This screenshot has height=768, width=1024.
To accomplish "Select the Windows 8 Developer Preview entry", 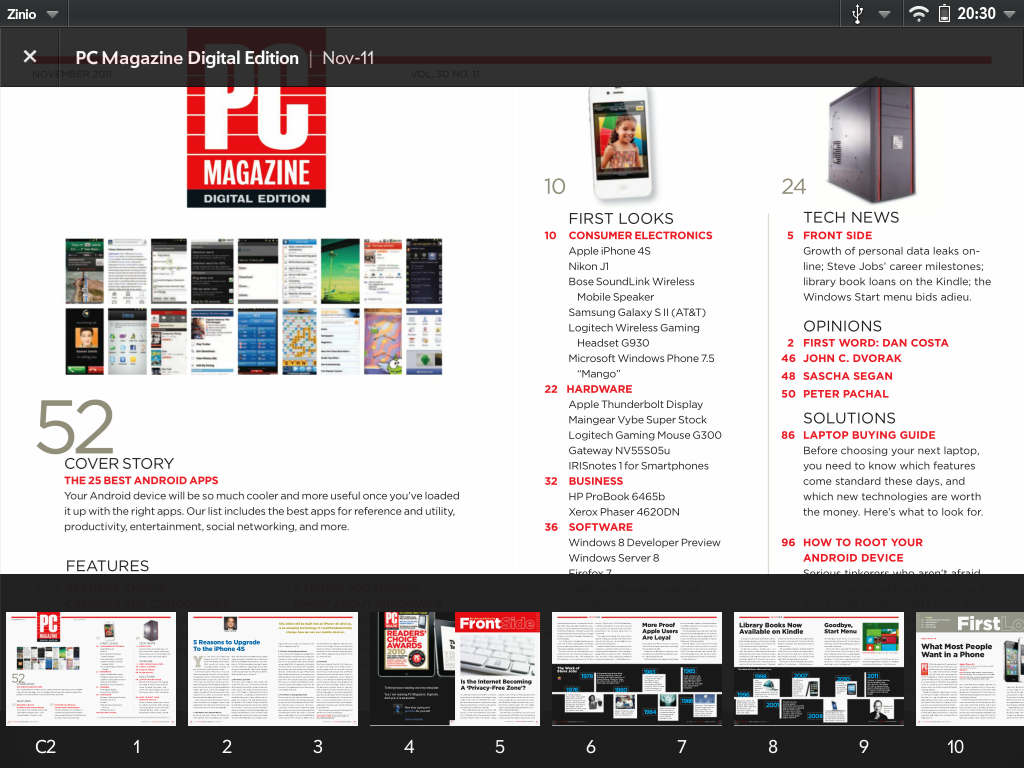I will coord(644,543).
